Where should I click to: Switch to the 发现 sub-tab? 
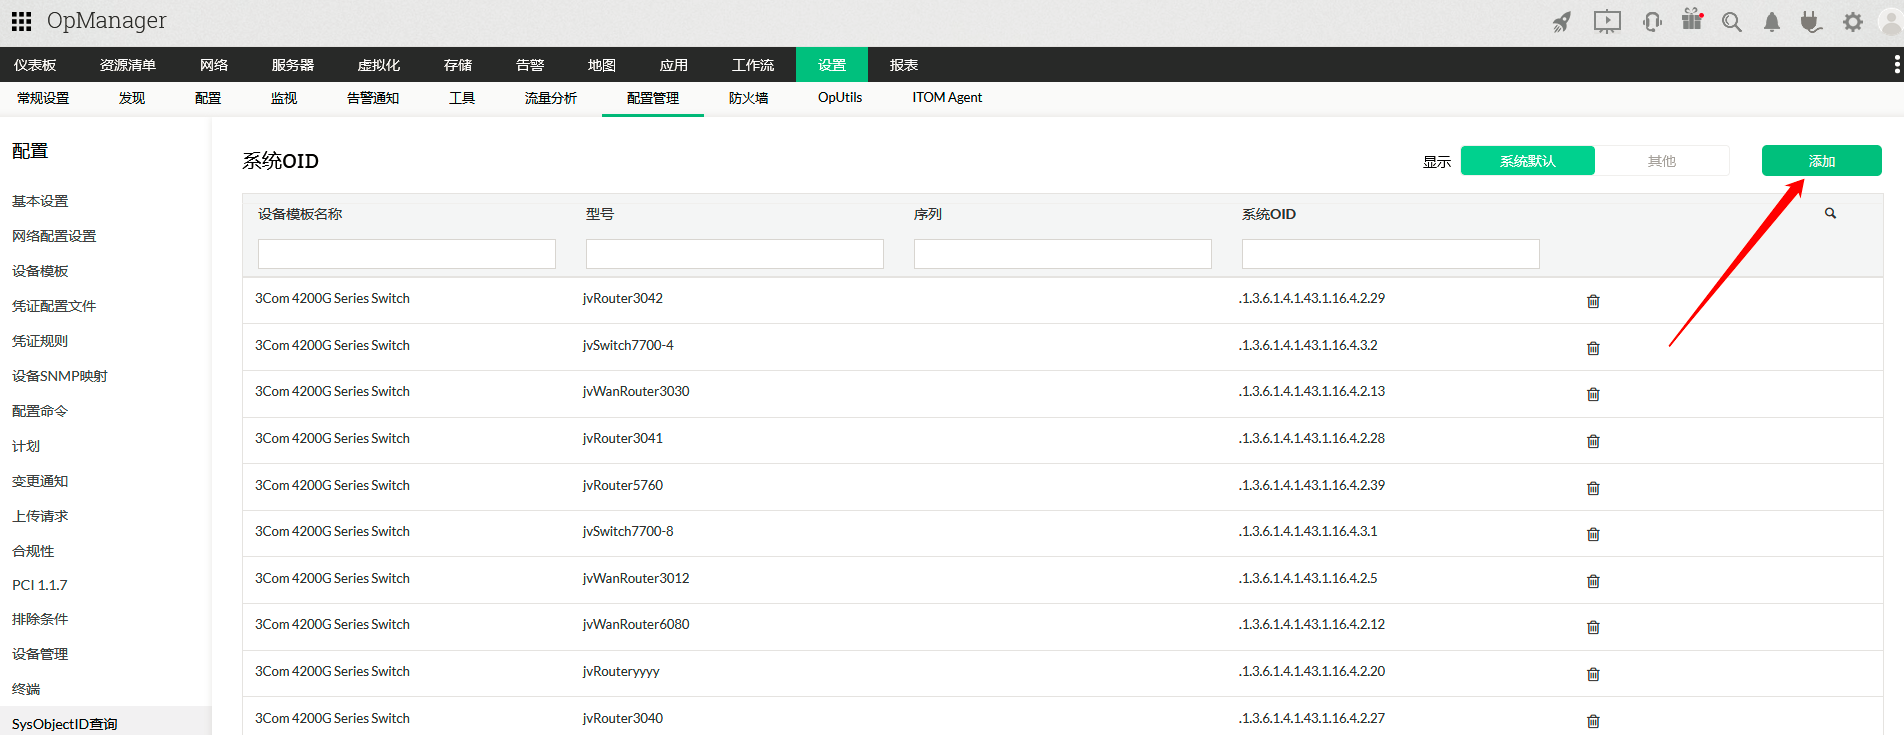[132, 98]
